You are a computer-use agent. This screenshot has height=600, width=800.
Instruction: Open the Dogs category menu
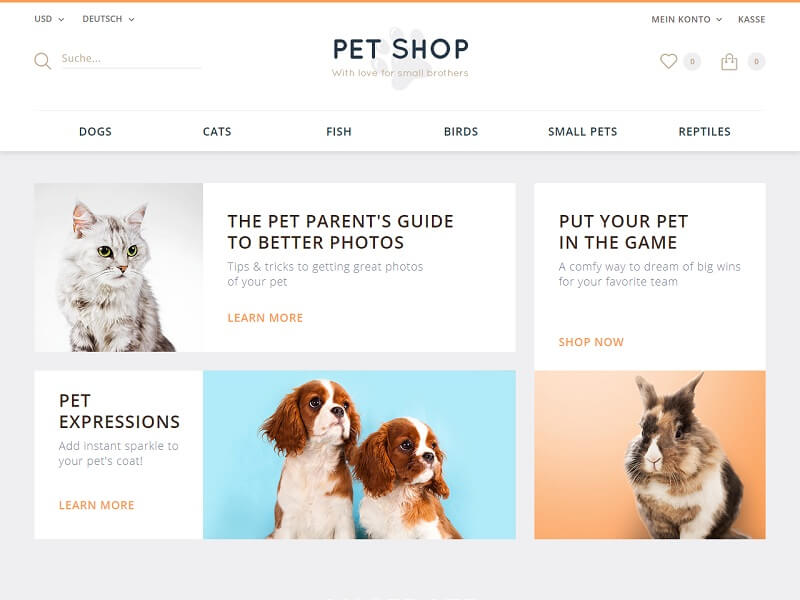tap(95, 132)
